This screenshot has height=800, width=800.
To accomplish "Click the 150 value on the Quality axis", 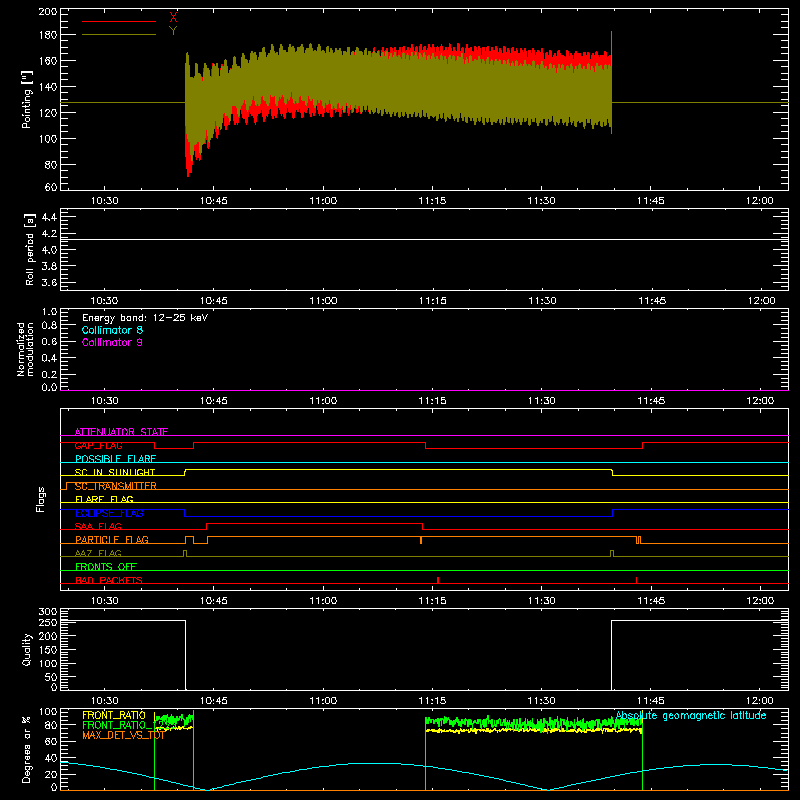I will (48, 650).
